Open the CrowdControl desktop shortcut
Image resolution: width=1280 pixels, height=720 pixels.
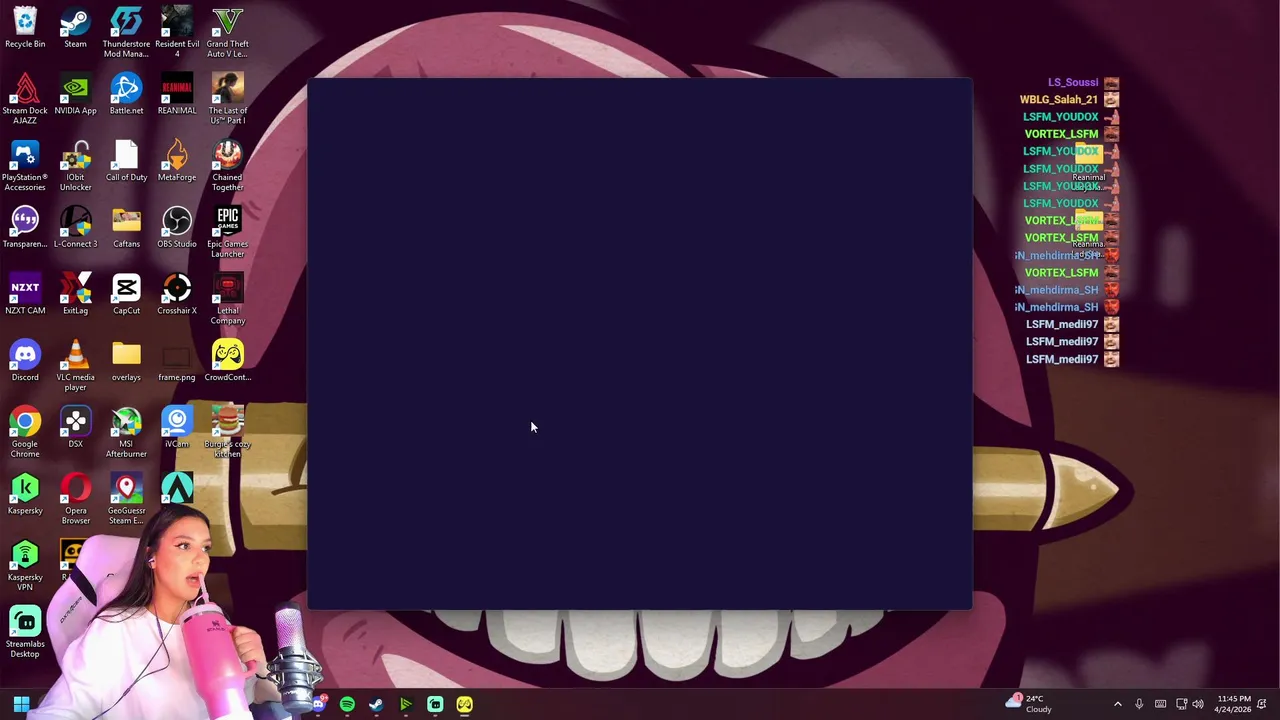click(x=227, y=362)
